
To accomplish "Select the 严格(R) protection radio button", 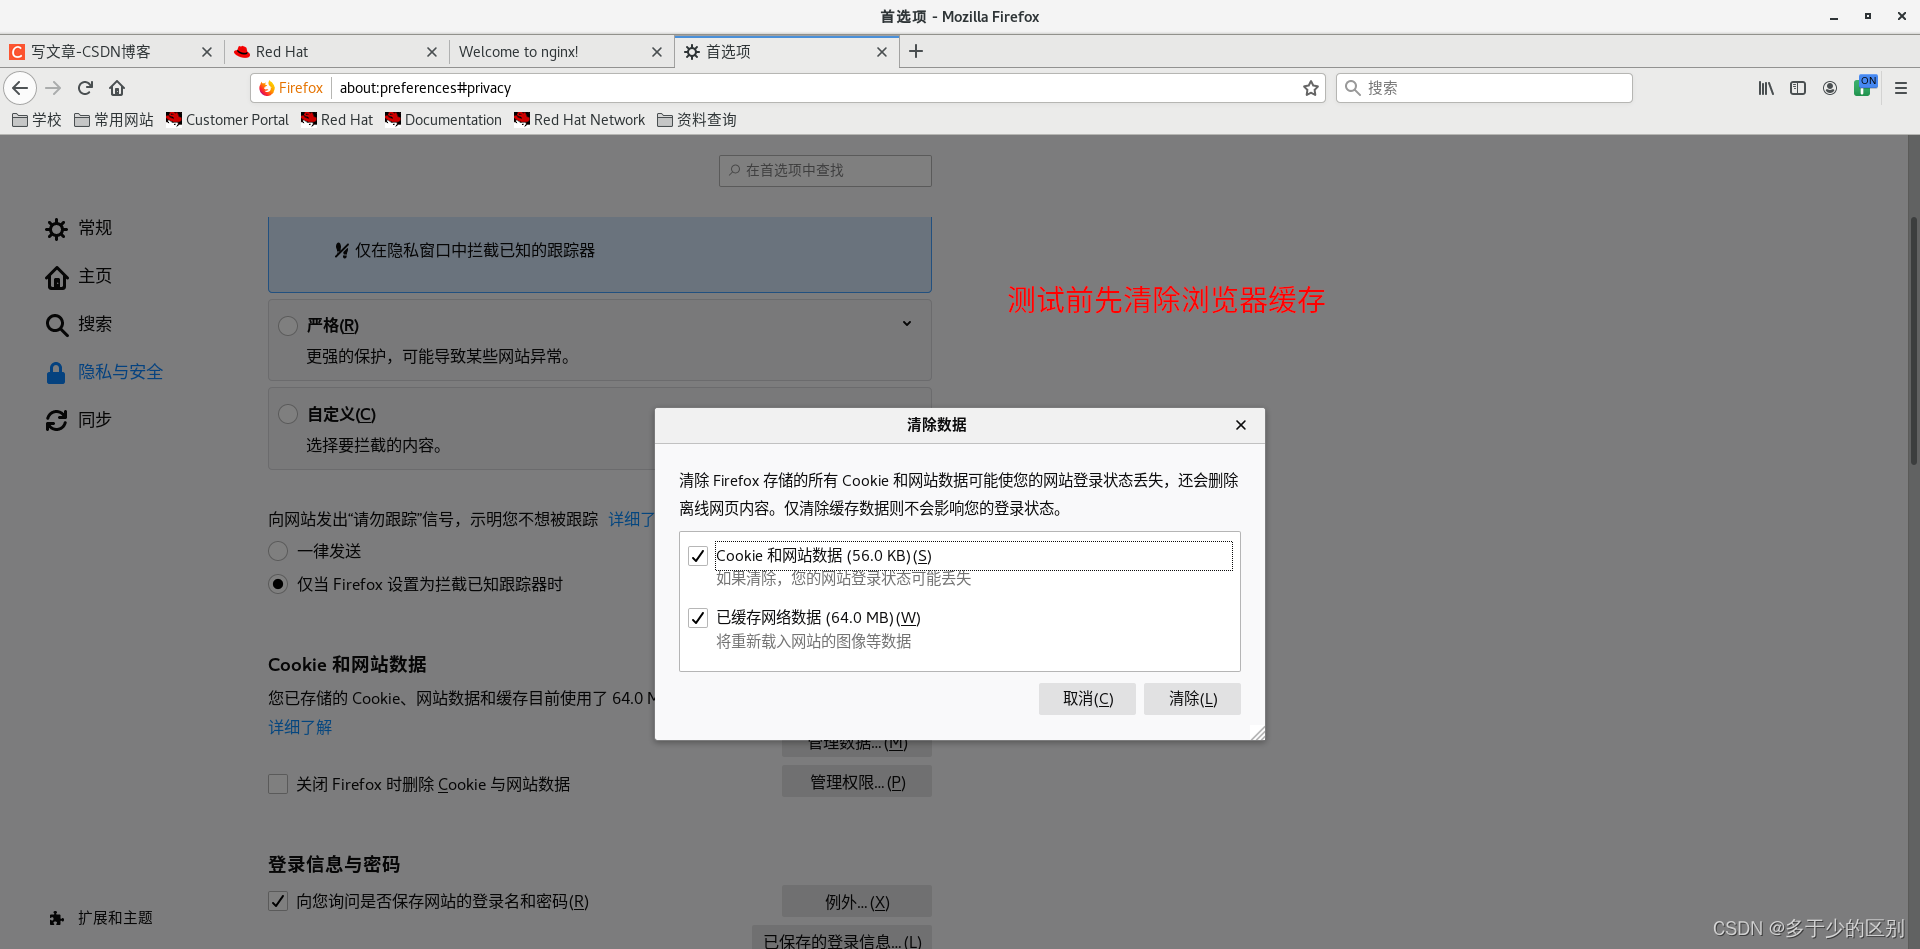I will pos(288,326).
